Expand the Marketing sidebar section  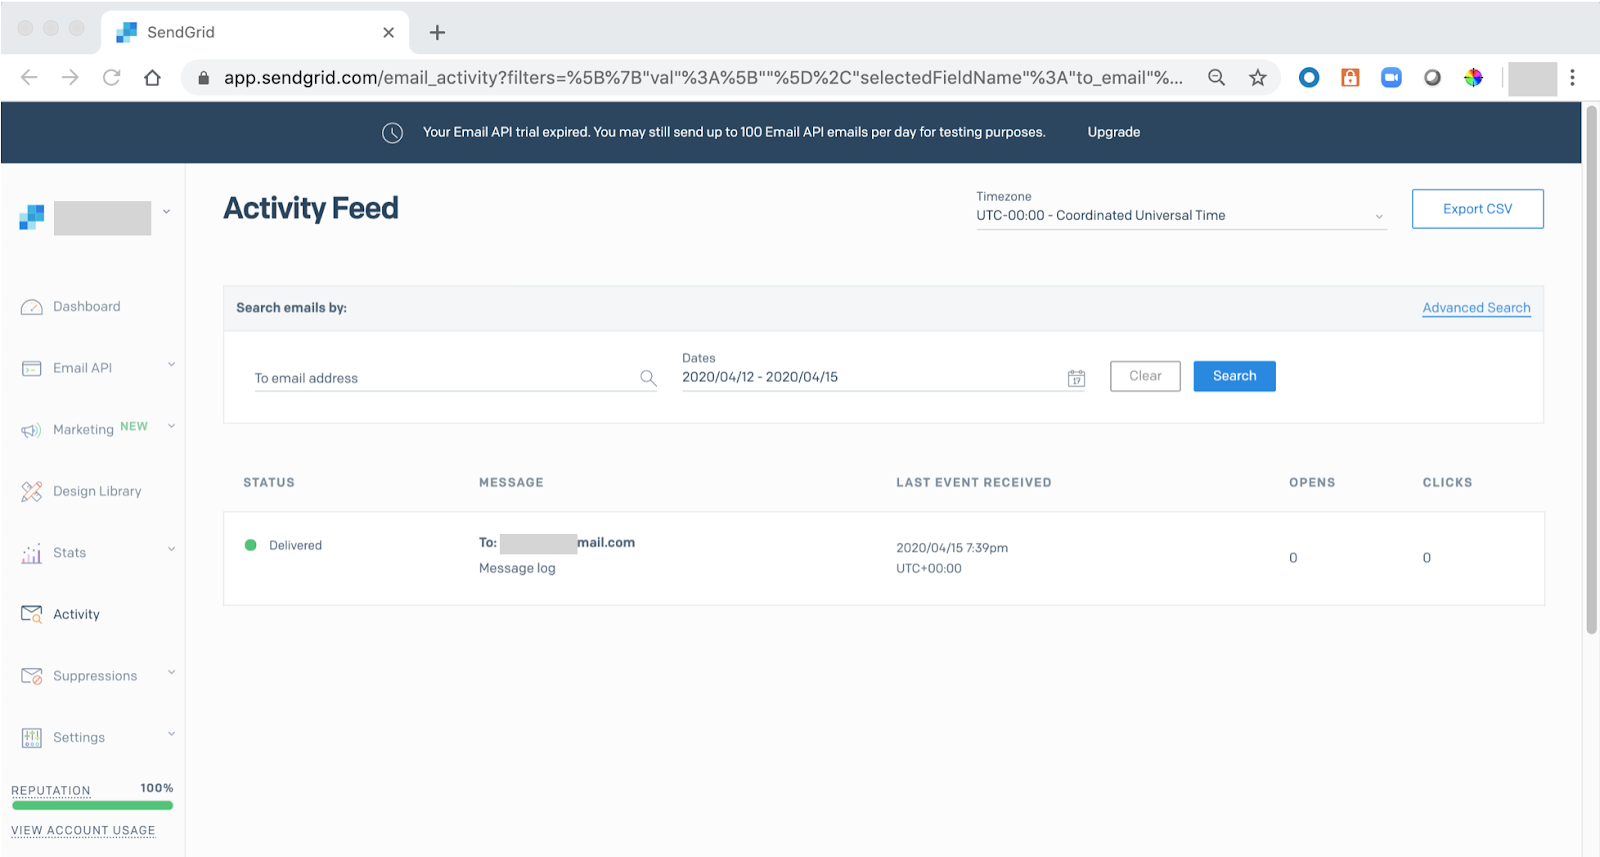click(x=171, y=427)
